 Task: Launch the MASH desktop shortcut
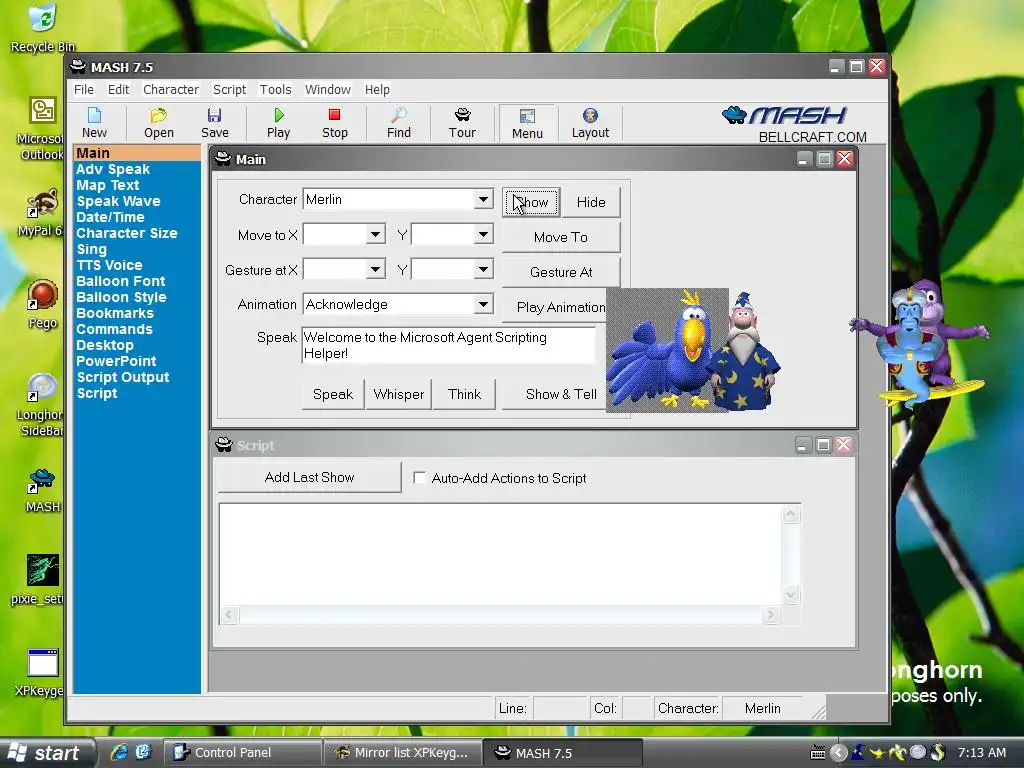(x=42, y=490)
